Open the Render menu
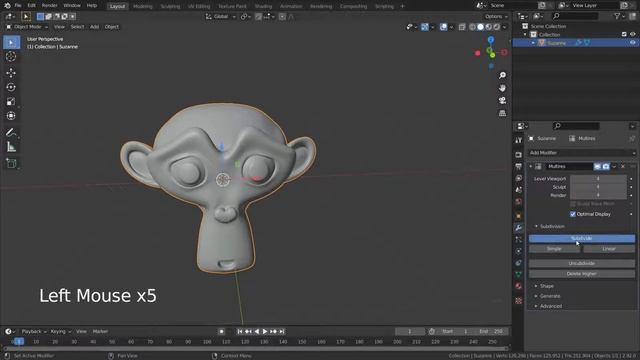This screenshot has height=360, width=640. click(49, 6)
